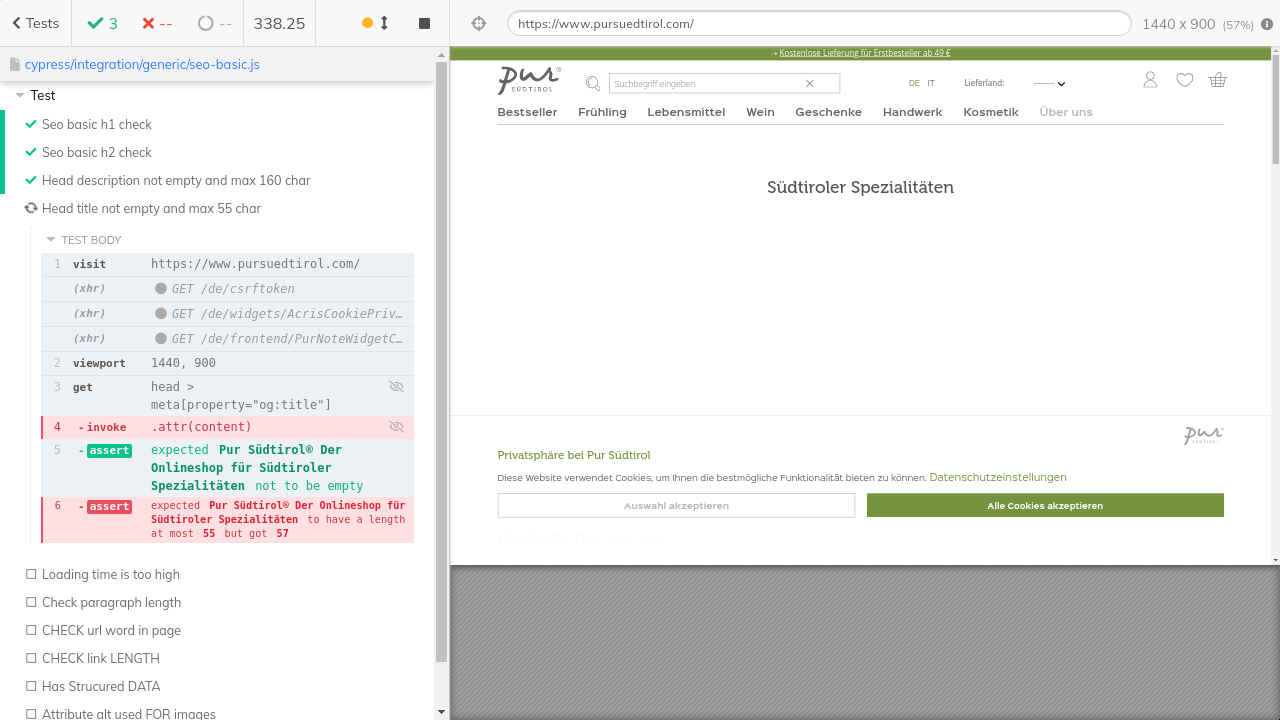Open the Wein menu item

pyautogui.click(x=760, y=112)
